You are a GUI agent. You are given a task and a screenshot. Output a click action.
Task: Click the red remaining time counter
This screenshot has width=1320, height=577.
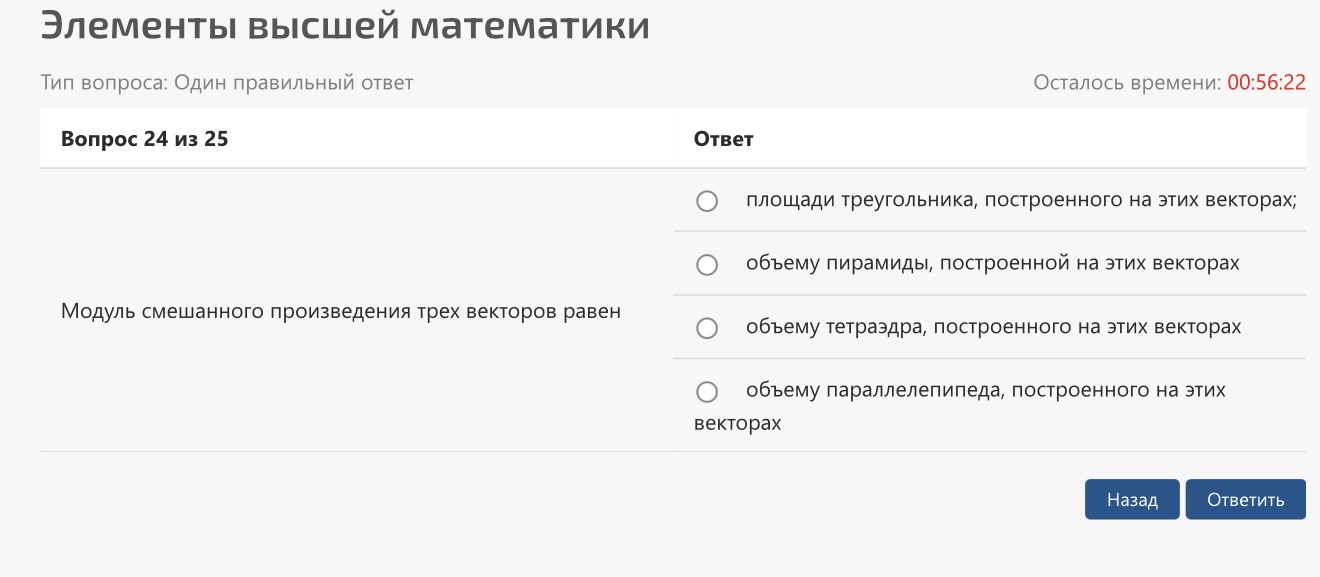coord(1266,83)
